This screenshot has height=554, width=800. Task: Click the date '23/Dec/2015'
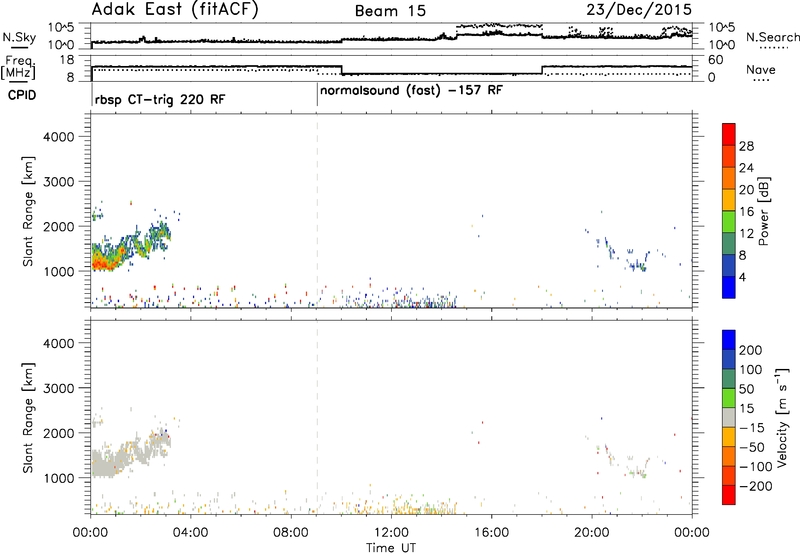[639, 10]
